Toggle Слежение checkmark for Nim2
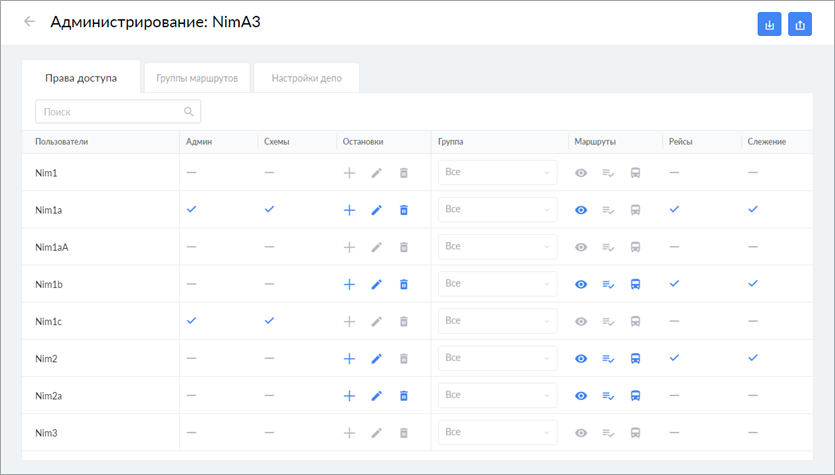The width and height of the screenshot is (835, 475). point(753,357)
